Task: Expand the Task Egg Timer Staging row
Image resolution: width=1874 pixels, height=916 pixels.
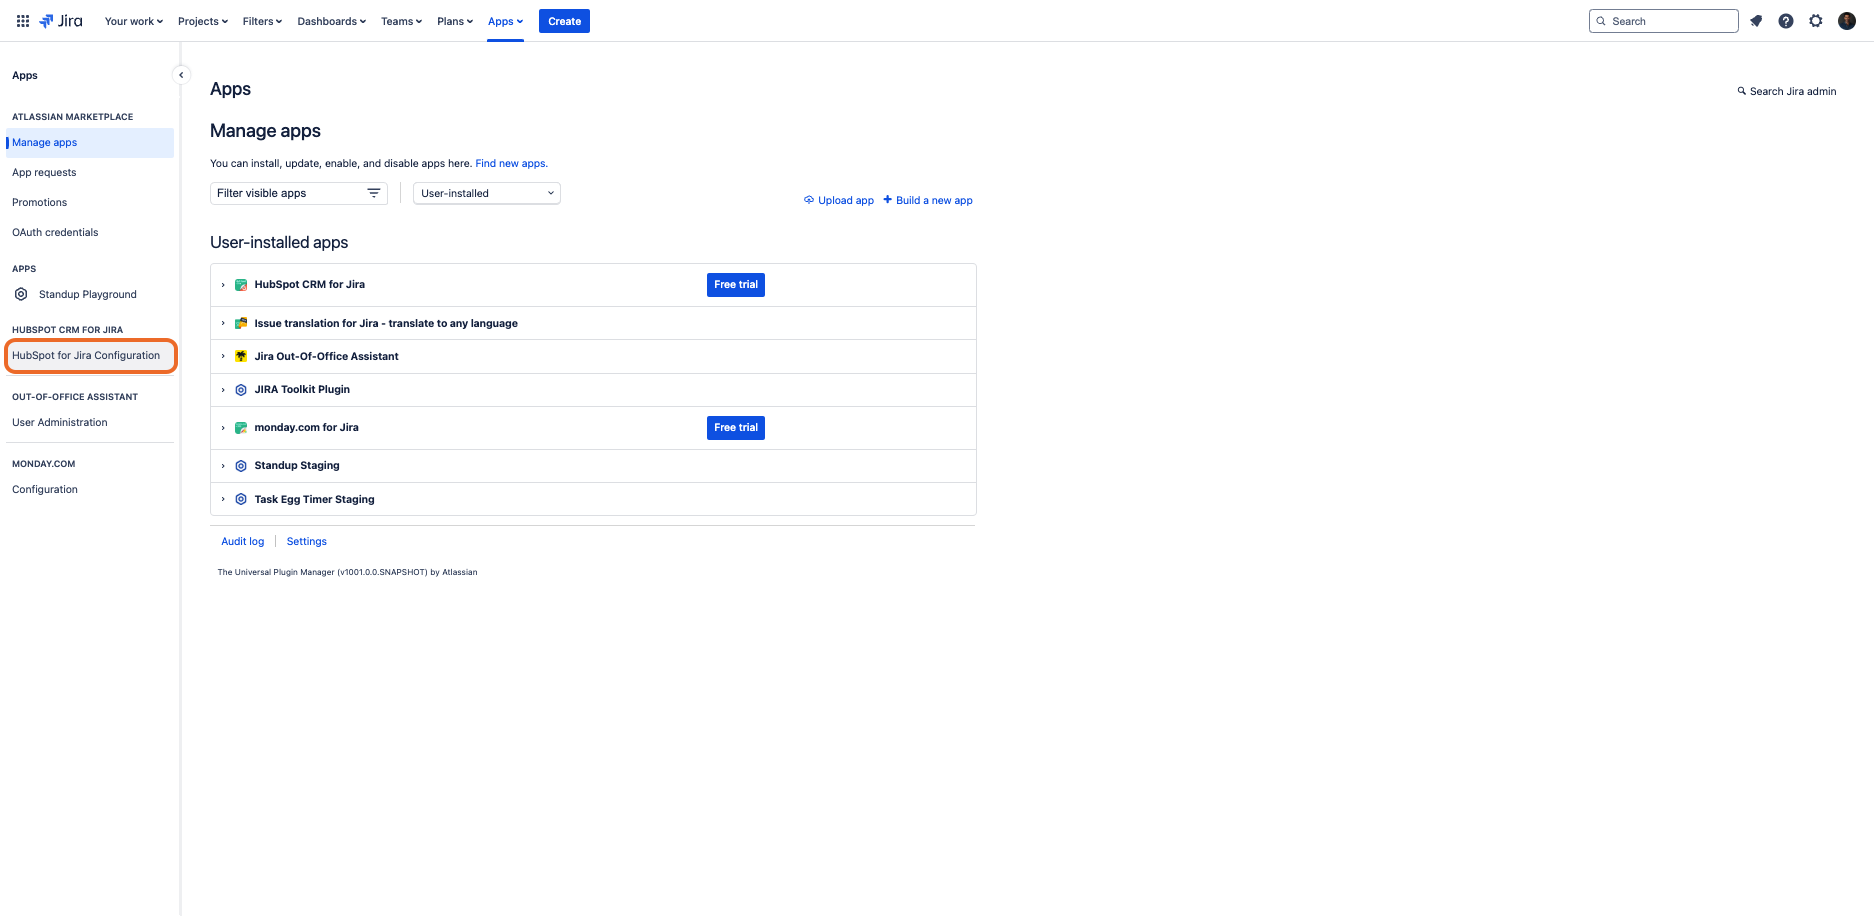Action: (x=223, y=499)
